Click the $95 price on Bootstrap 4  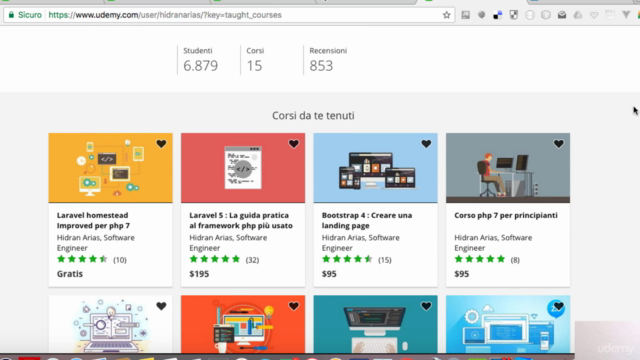(329, 274)
